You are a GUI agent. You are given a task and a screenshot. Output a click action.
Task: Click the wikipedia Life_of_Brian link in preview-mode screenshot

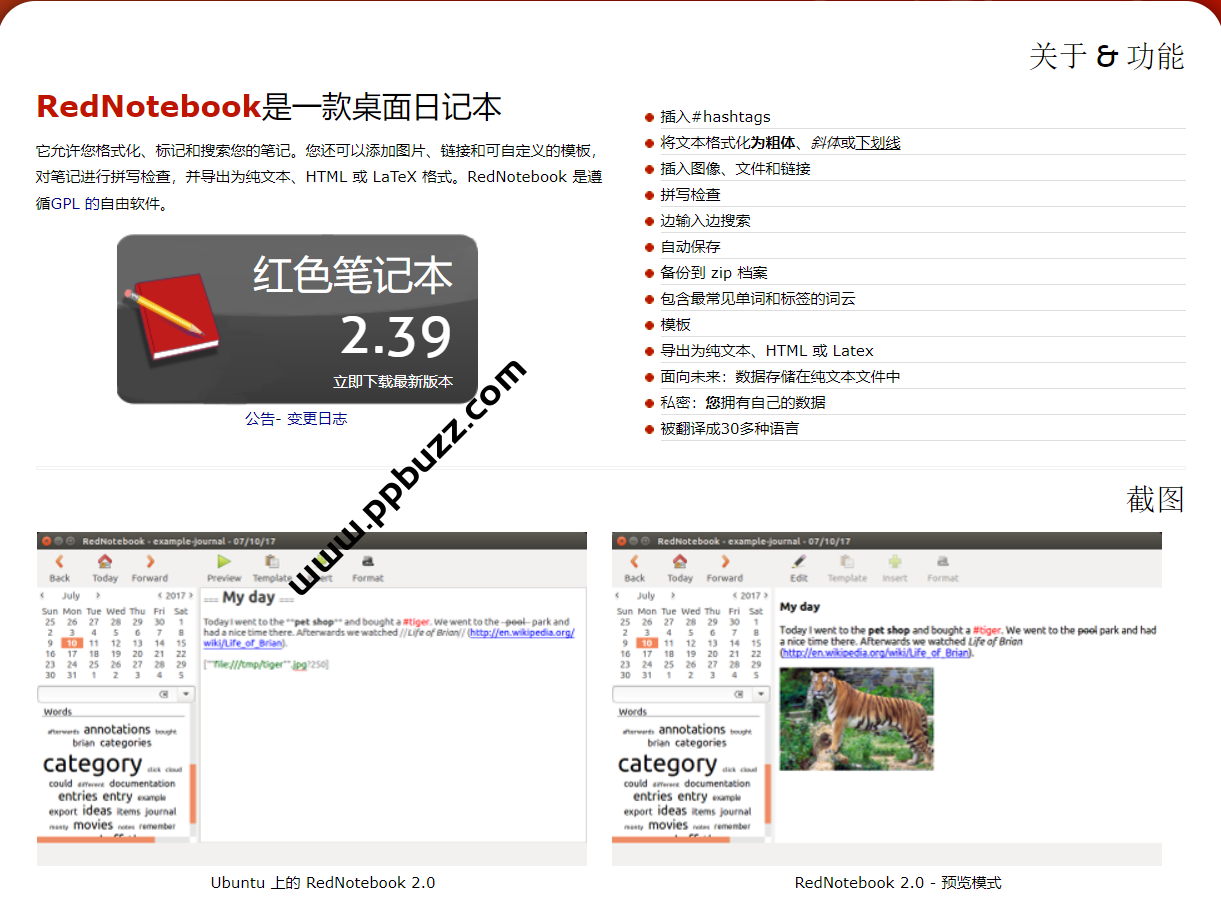(x=876, y=652)
